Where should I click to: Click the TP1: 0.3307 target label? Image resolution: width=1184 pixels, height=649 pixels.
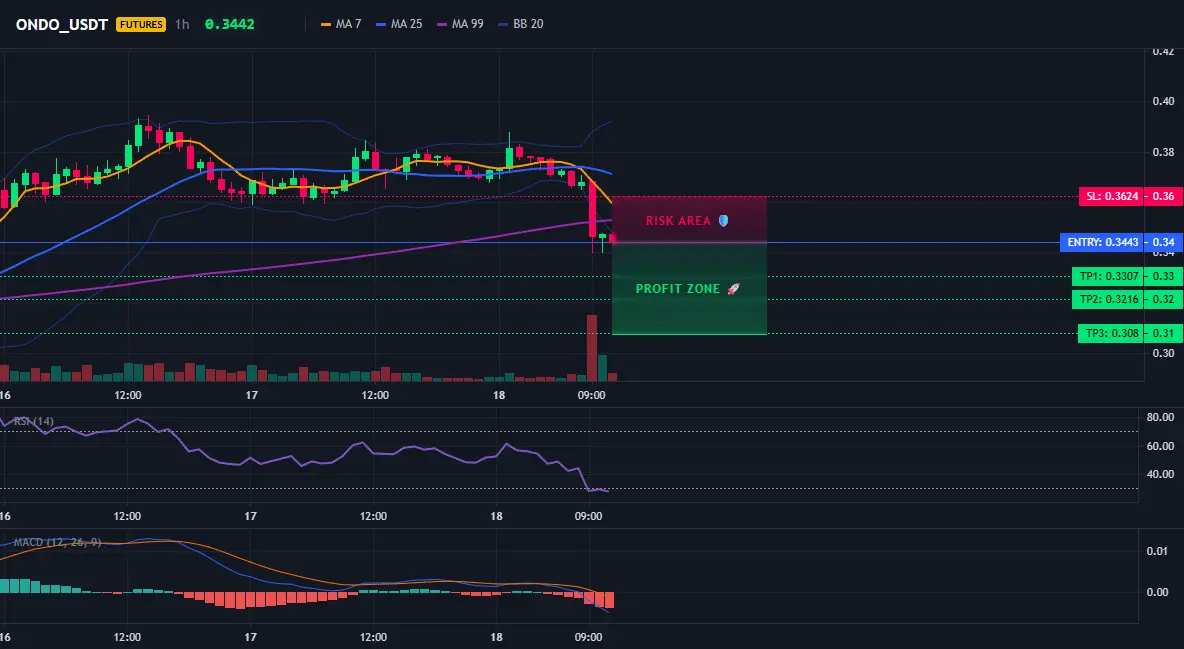click(1108, 277)
